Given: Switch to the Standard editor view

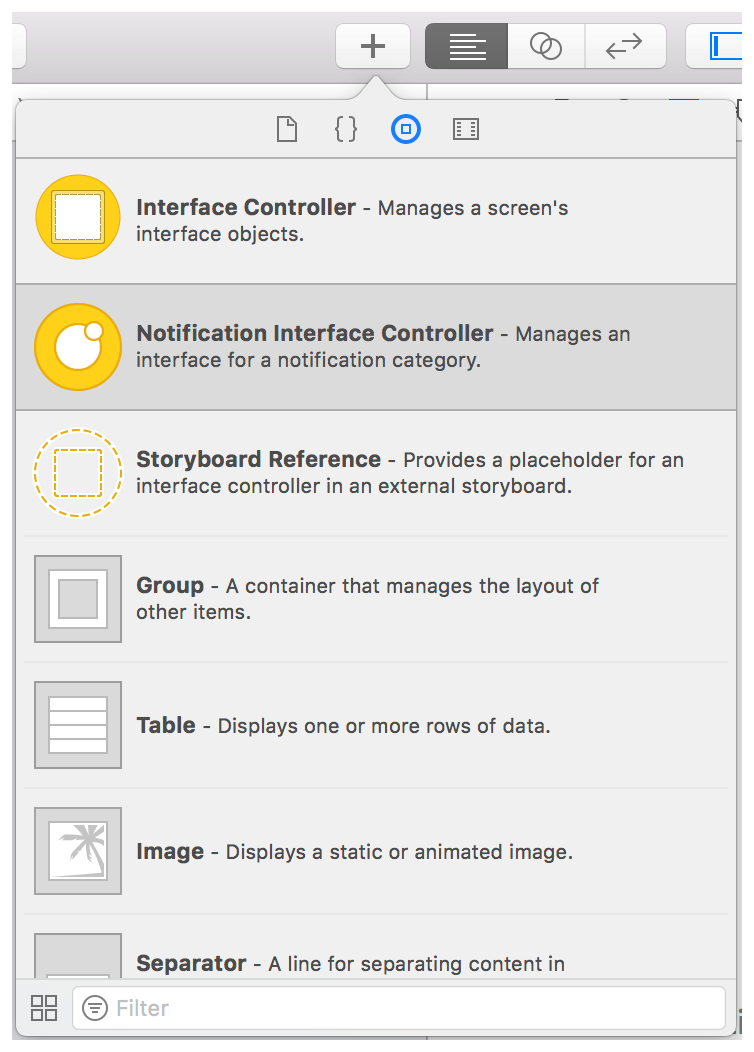Looking at the screenshot, I should [x=467, y=46].
